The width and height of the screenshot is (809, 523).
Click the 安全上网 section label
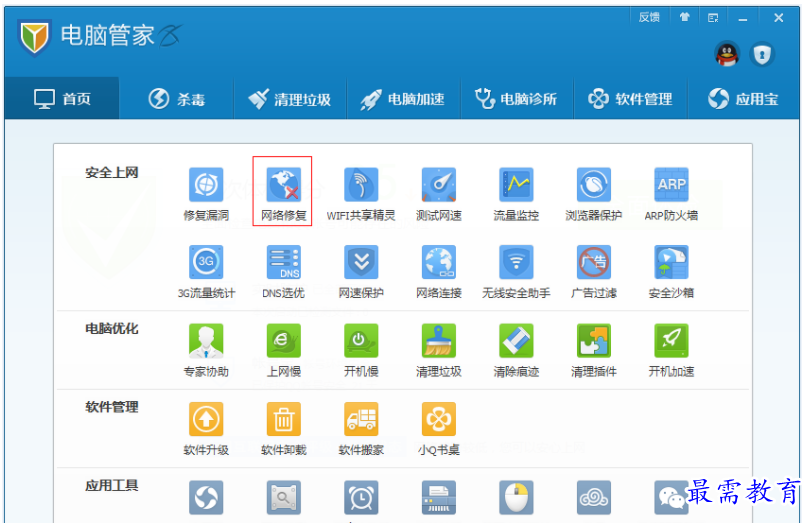pos(111,172)
